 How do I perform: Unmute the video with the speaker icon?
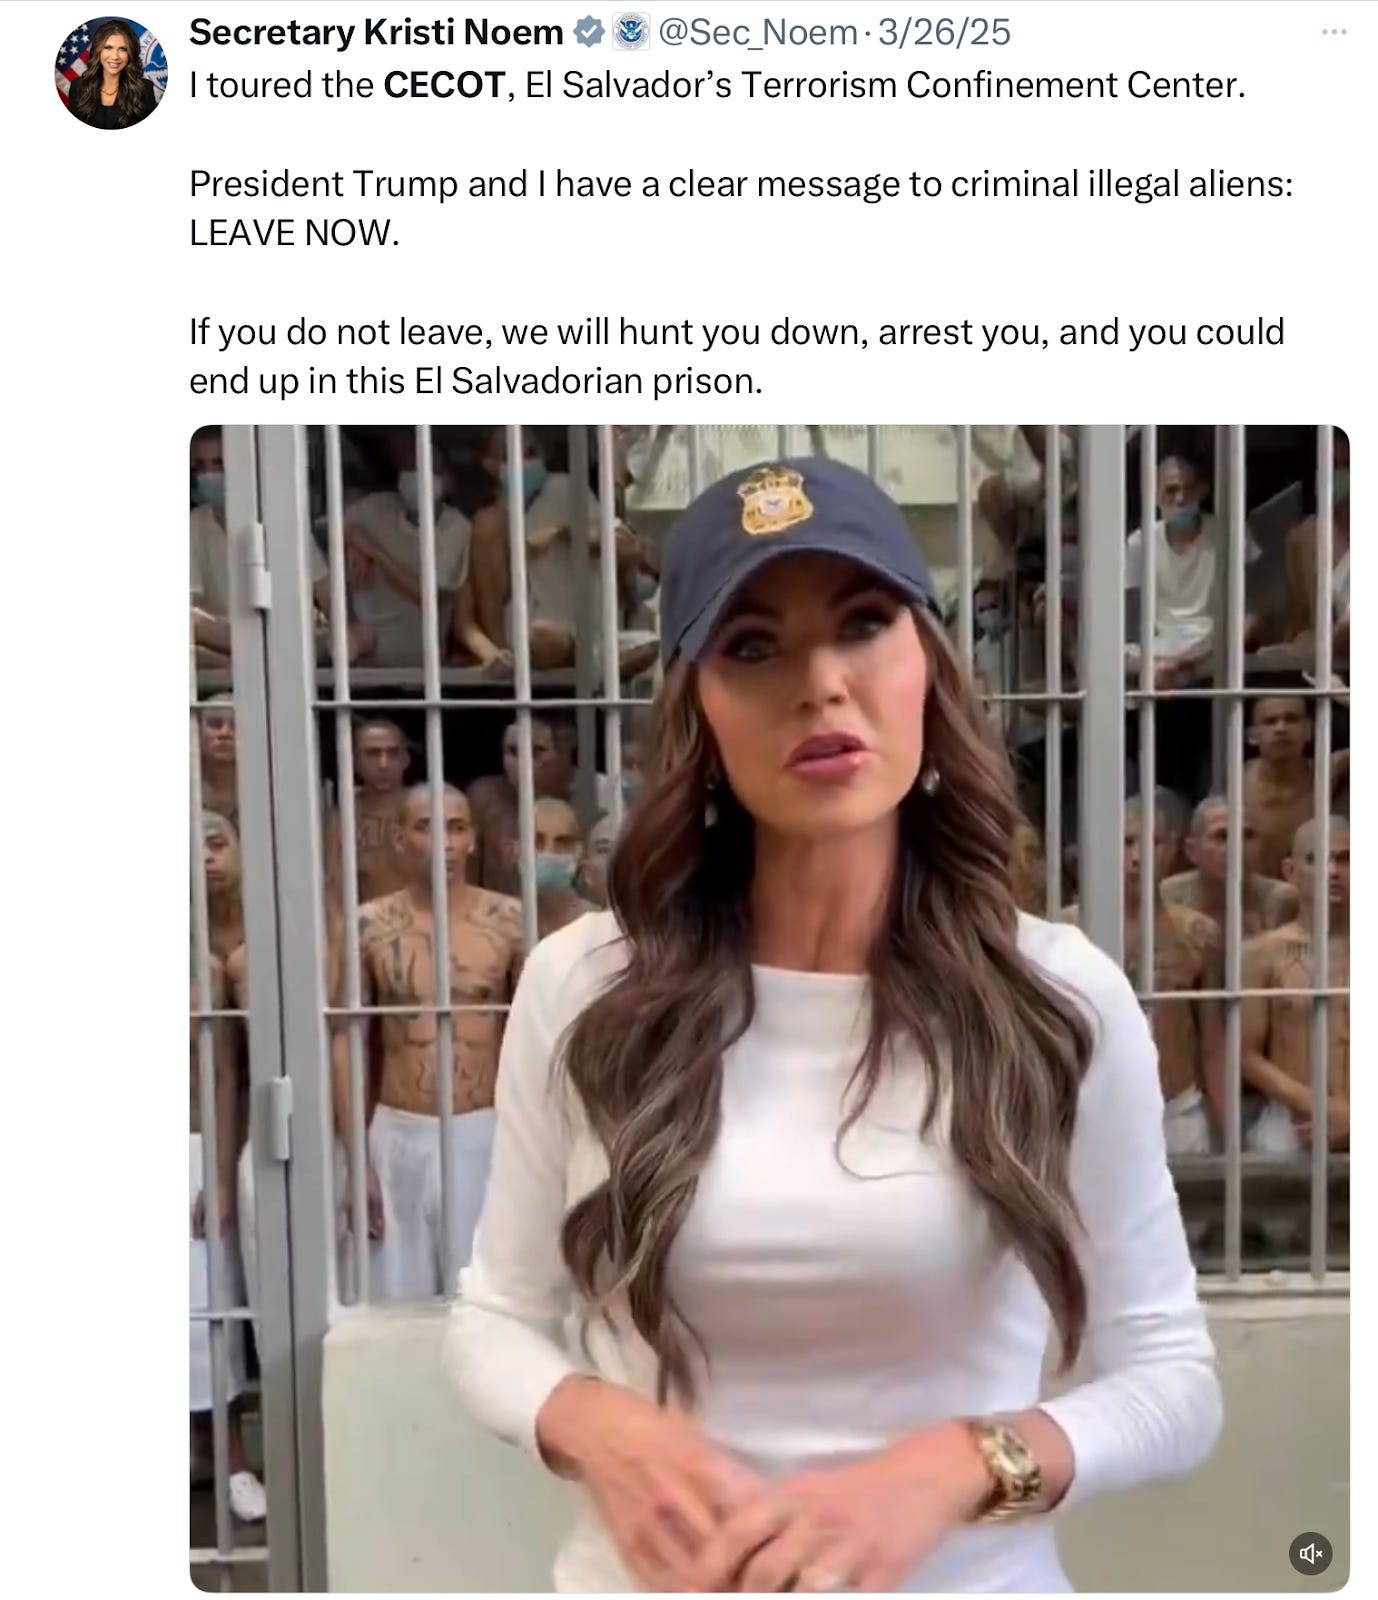click(1310, 1553)
